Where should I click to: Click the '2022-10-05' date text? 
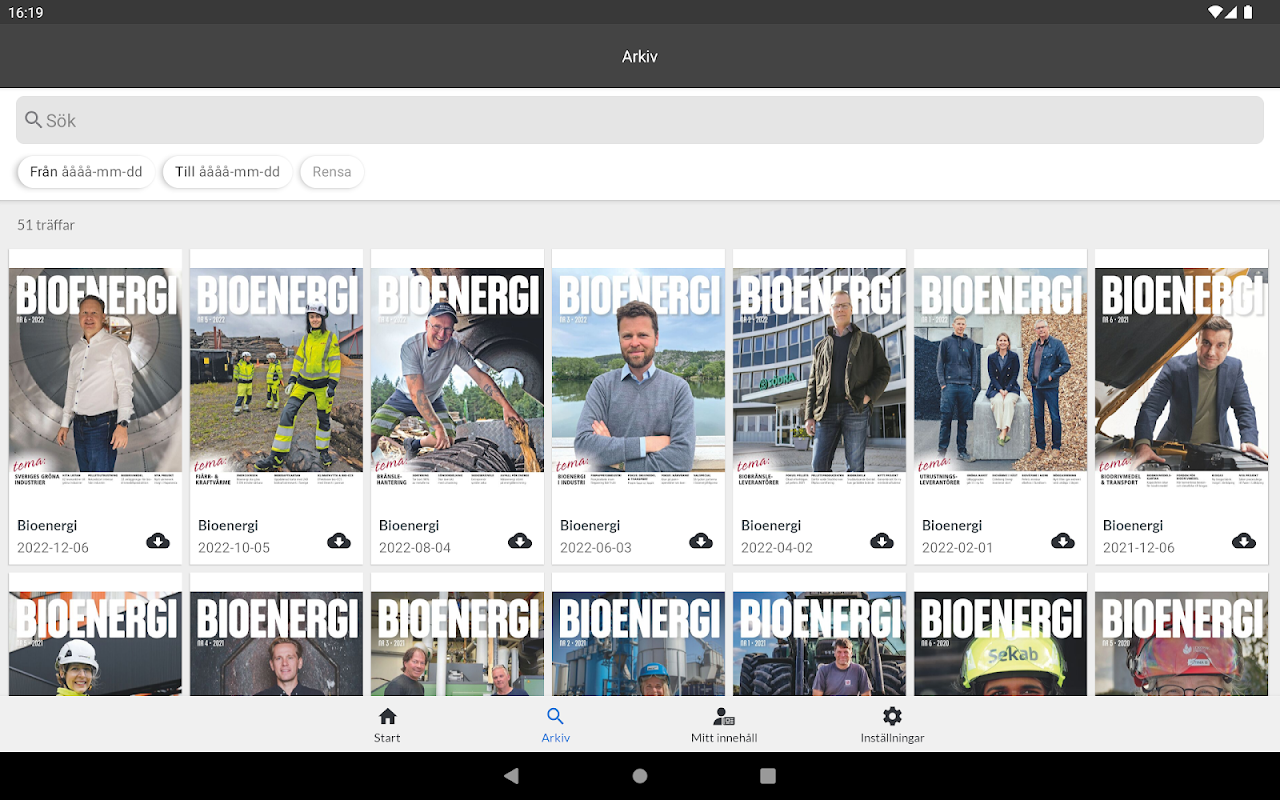(234, 548)
